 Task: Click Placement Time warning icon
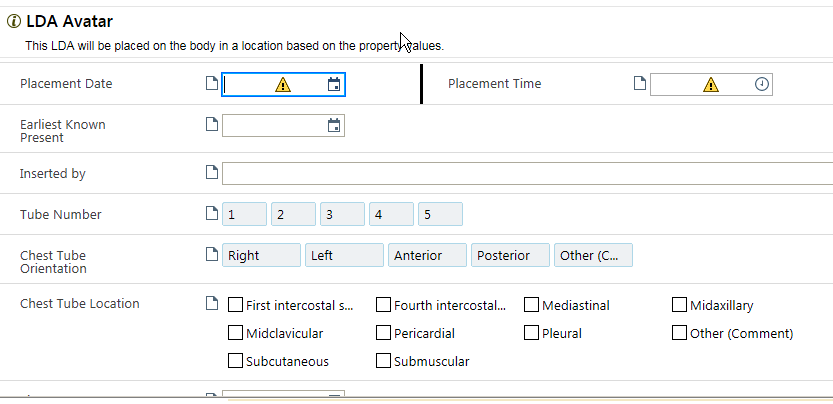point(711,85)
